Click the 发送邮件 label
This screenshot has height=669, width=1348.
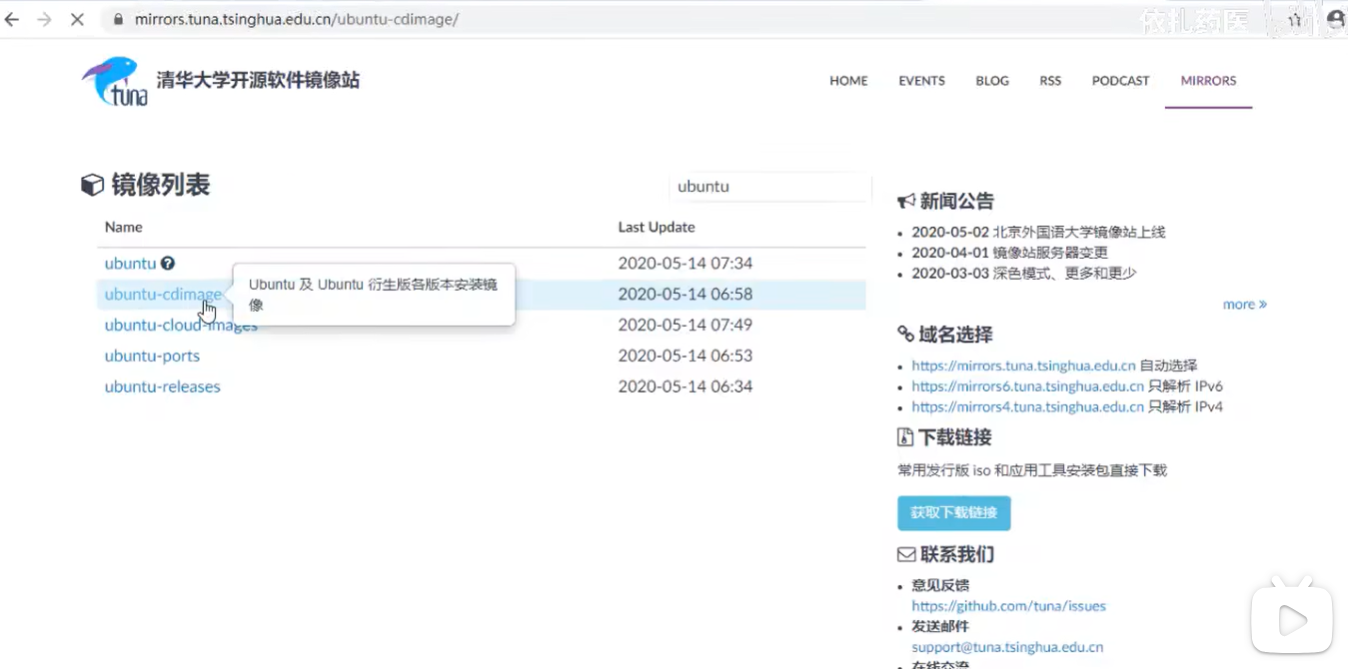tap(940, 627)
